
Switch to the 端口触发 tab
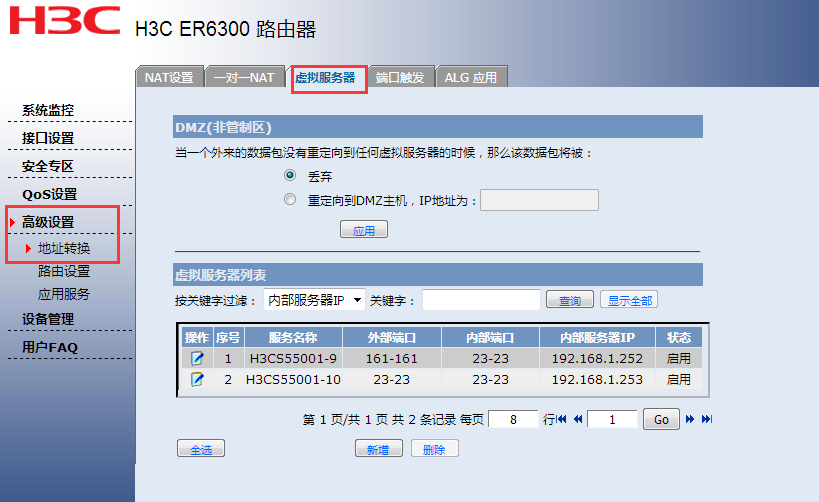click(x=400, y=77)
